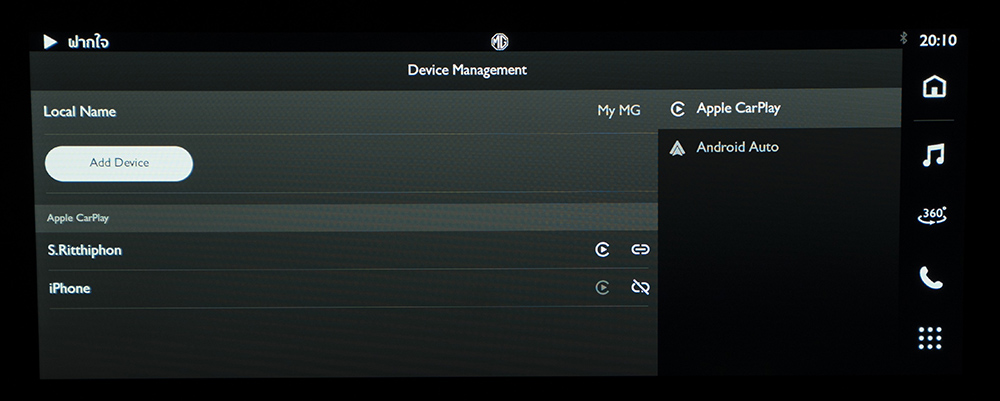Viewport: 1000px width, 401px height.
Task: Open the Music note icon
Action: 933,154
